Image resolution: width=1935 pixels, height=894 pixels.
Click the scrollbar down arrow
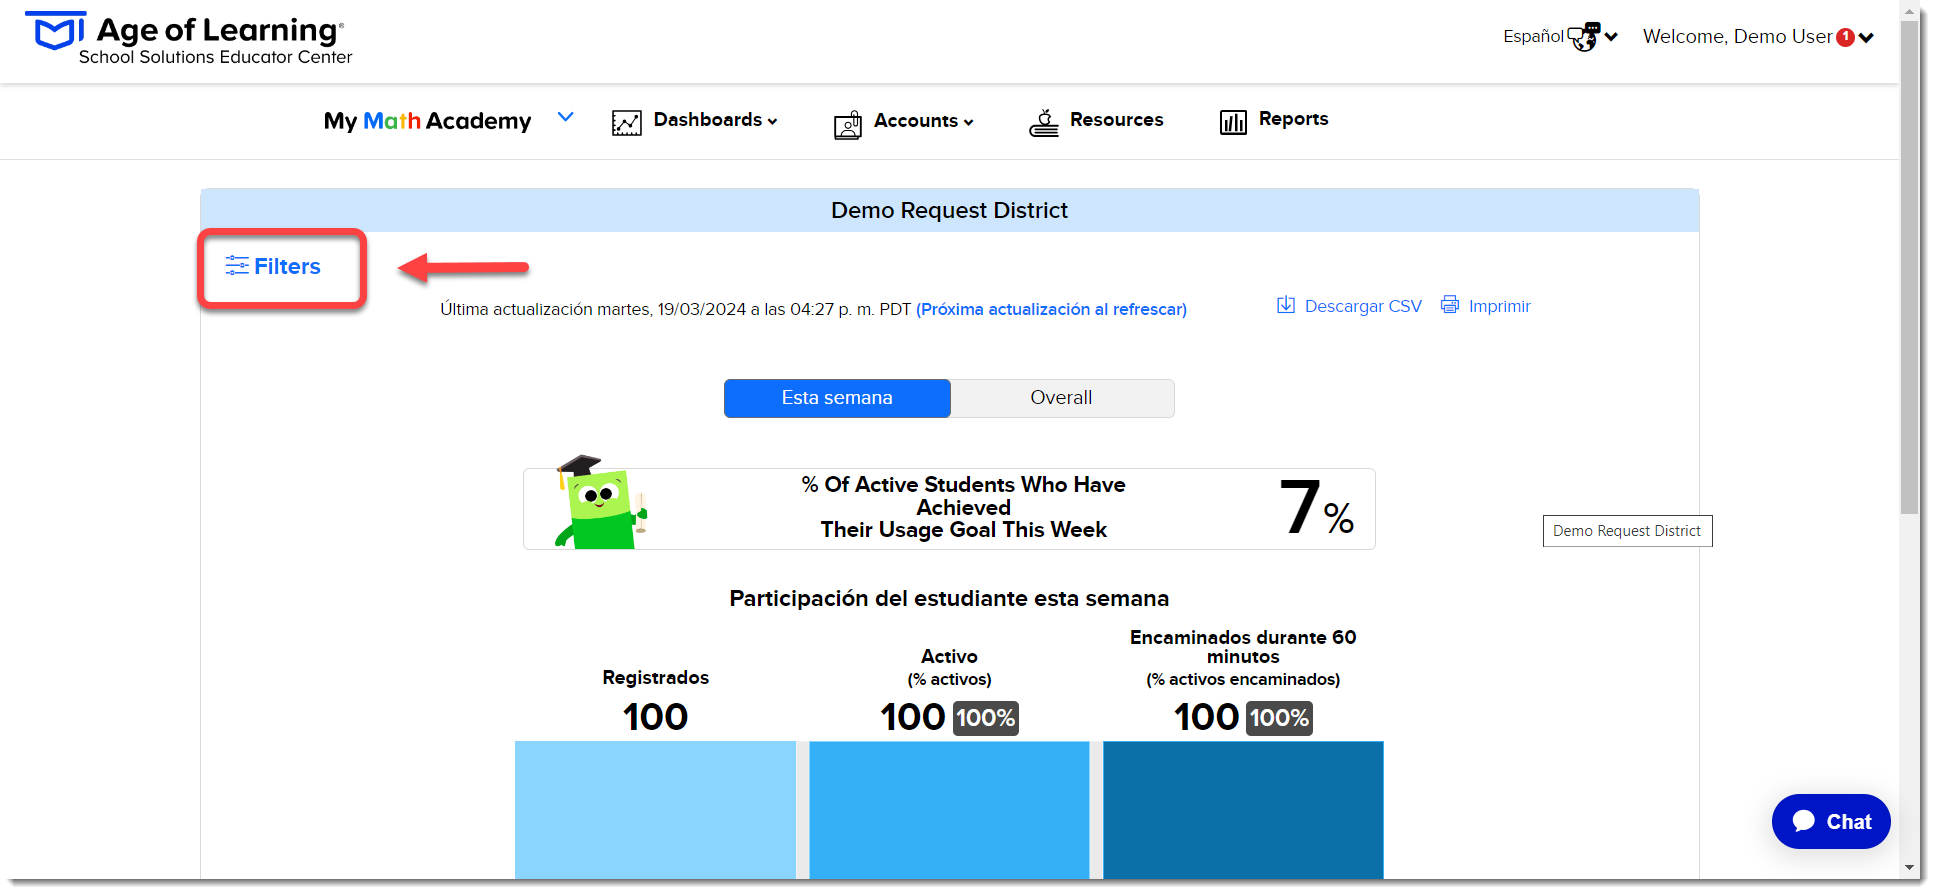(x=1909, y=868)
